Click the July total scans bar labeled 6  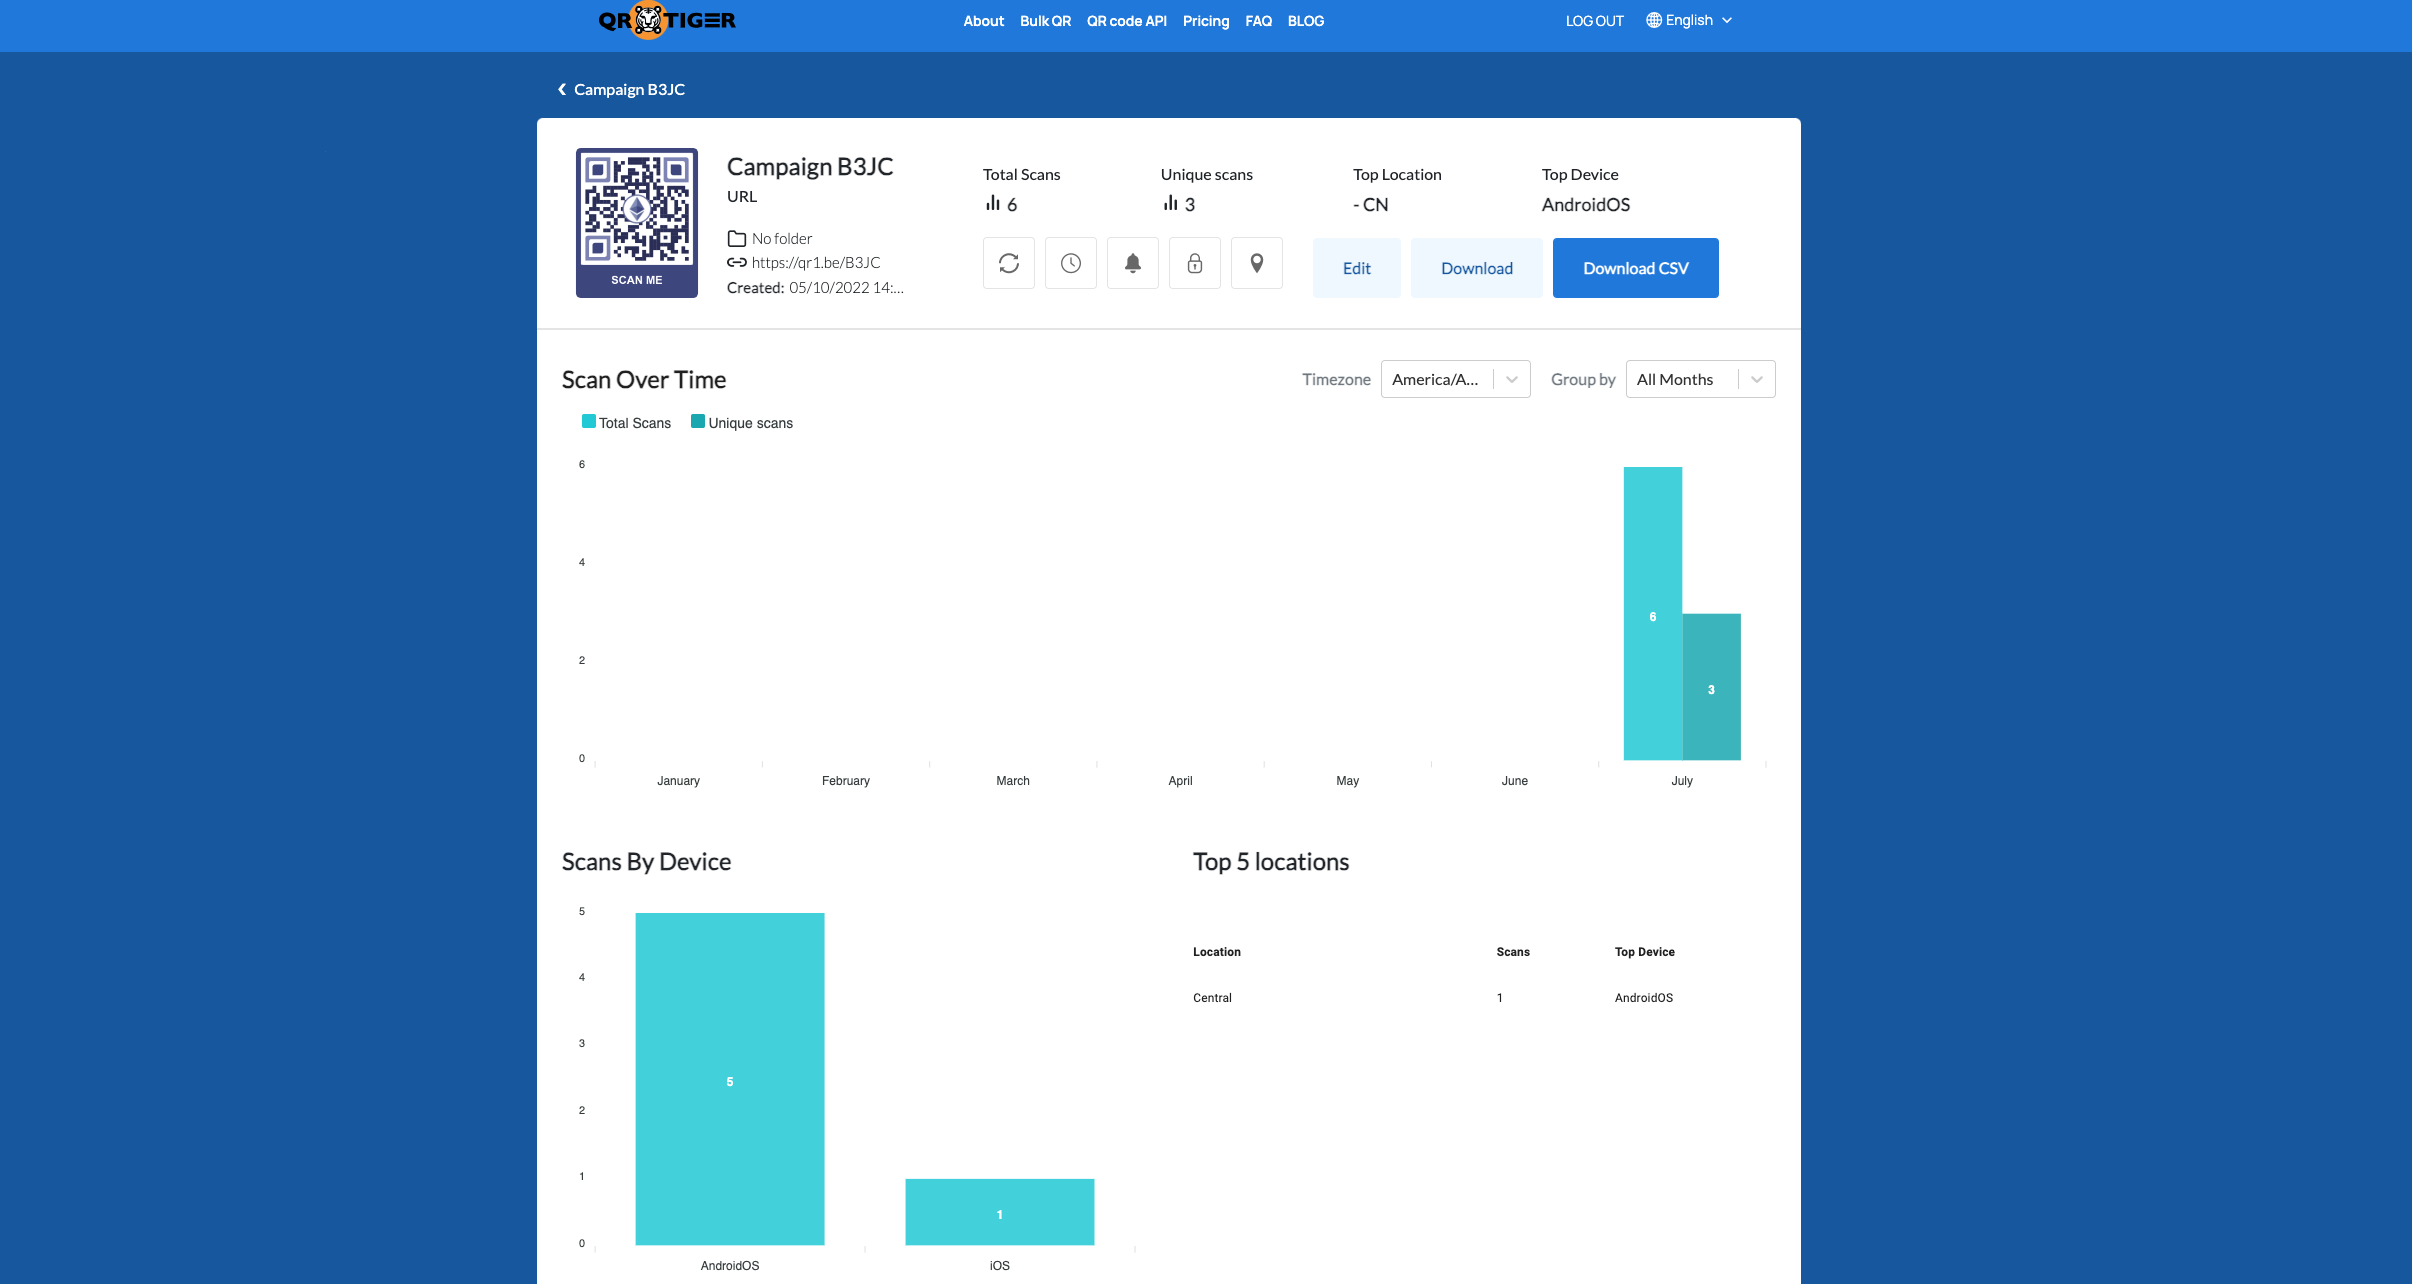[1653, 613]
